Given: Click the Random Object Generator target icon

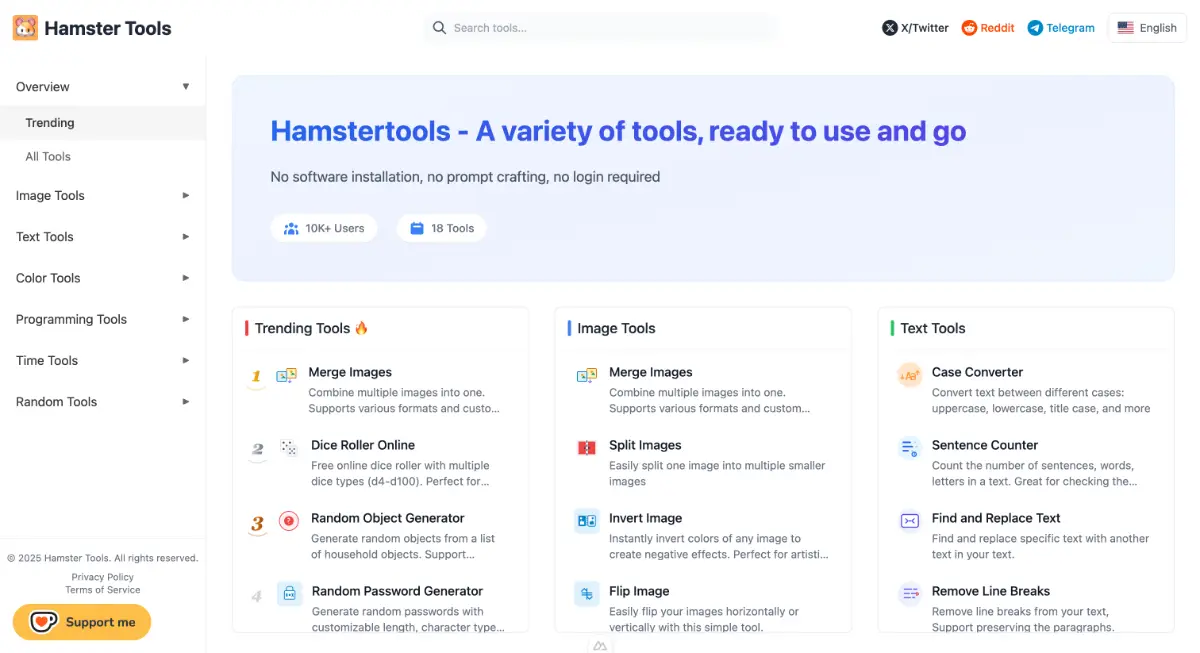Looking at the screenshot, I should pyautogui.click(x=289, y=520).
